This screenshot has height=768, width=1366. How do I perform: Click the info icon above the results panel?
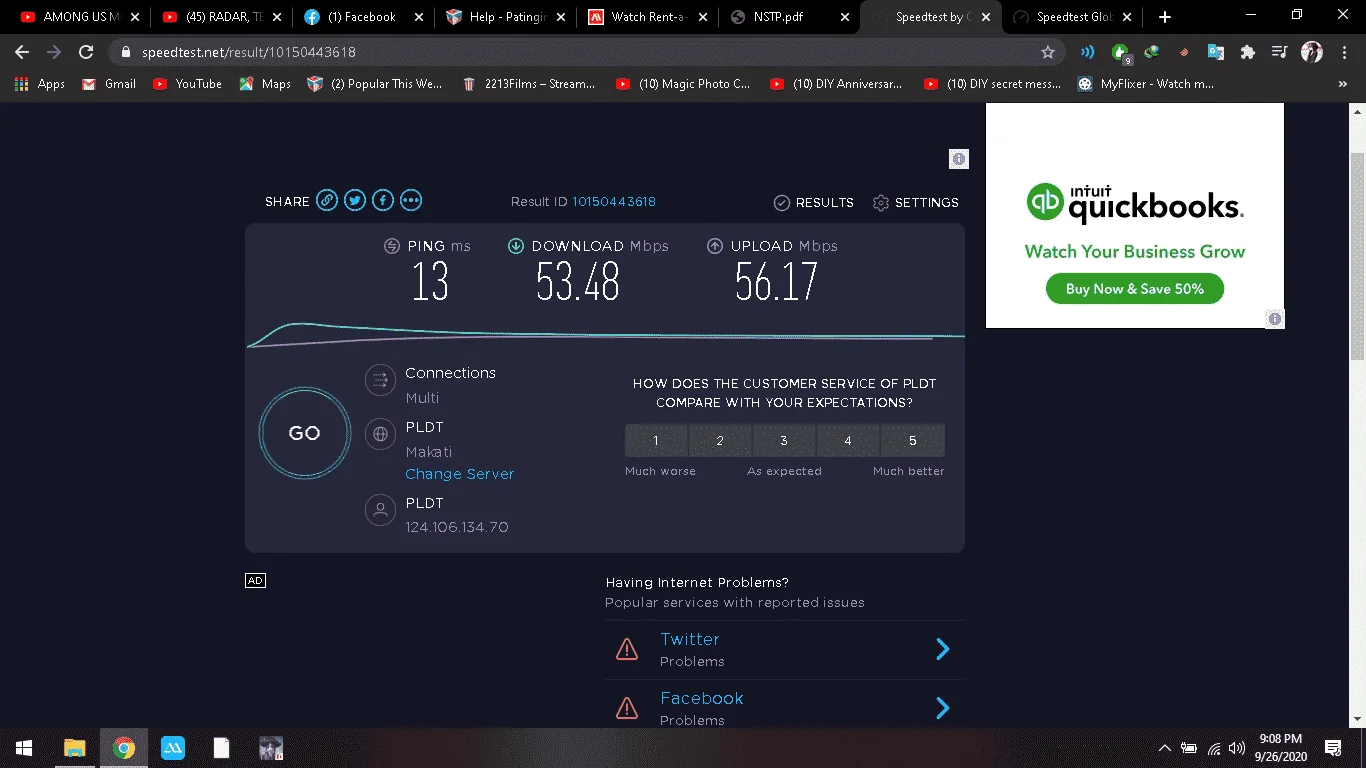click(x=959, y=159)
